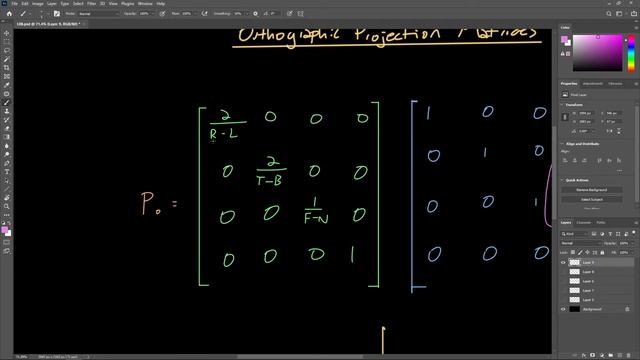
Task: Add a layer mask
Action: (x=593, y=356)
